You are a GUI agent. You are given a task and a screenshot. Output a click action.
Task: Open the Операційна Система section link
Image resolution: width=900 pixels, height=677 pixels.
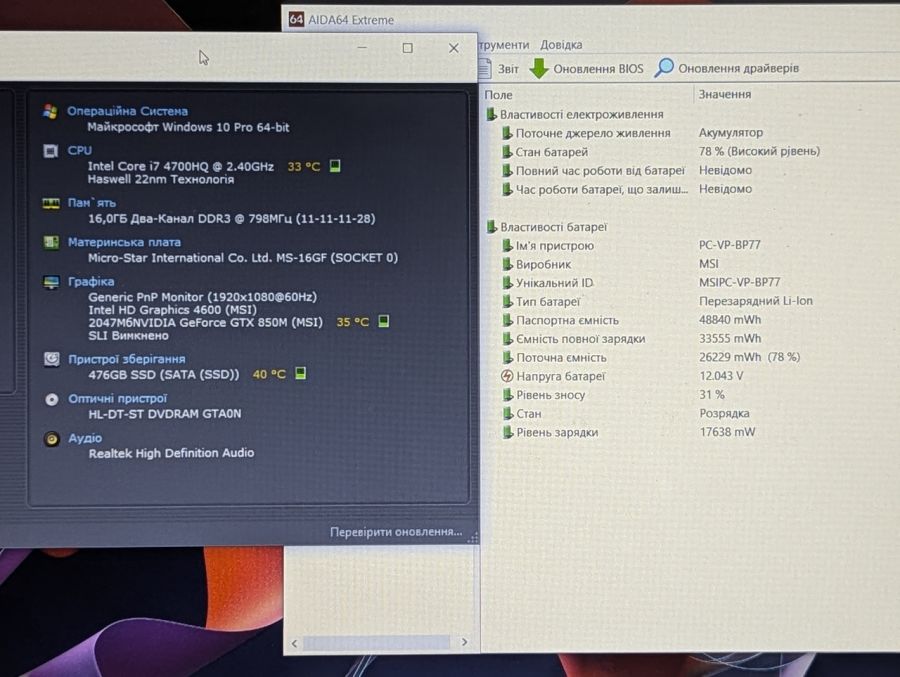pyautogui.click(x=127, y=111)
